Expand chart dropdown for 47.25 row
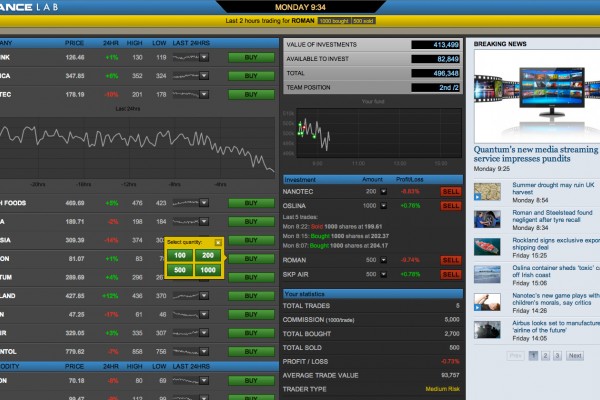Screen dimensions: 600x400 coord(204,314)
